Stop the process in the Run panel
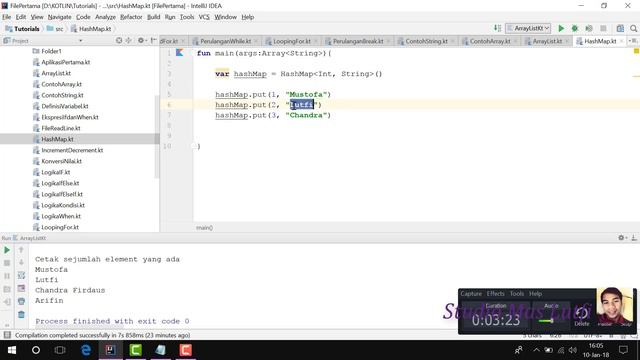This screenshot has width=640, height=360. (7, 263)
